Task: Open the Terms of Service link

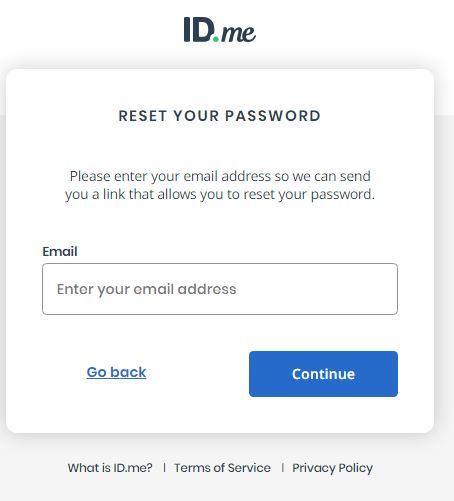Action: point(222,468)
